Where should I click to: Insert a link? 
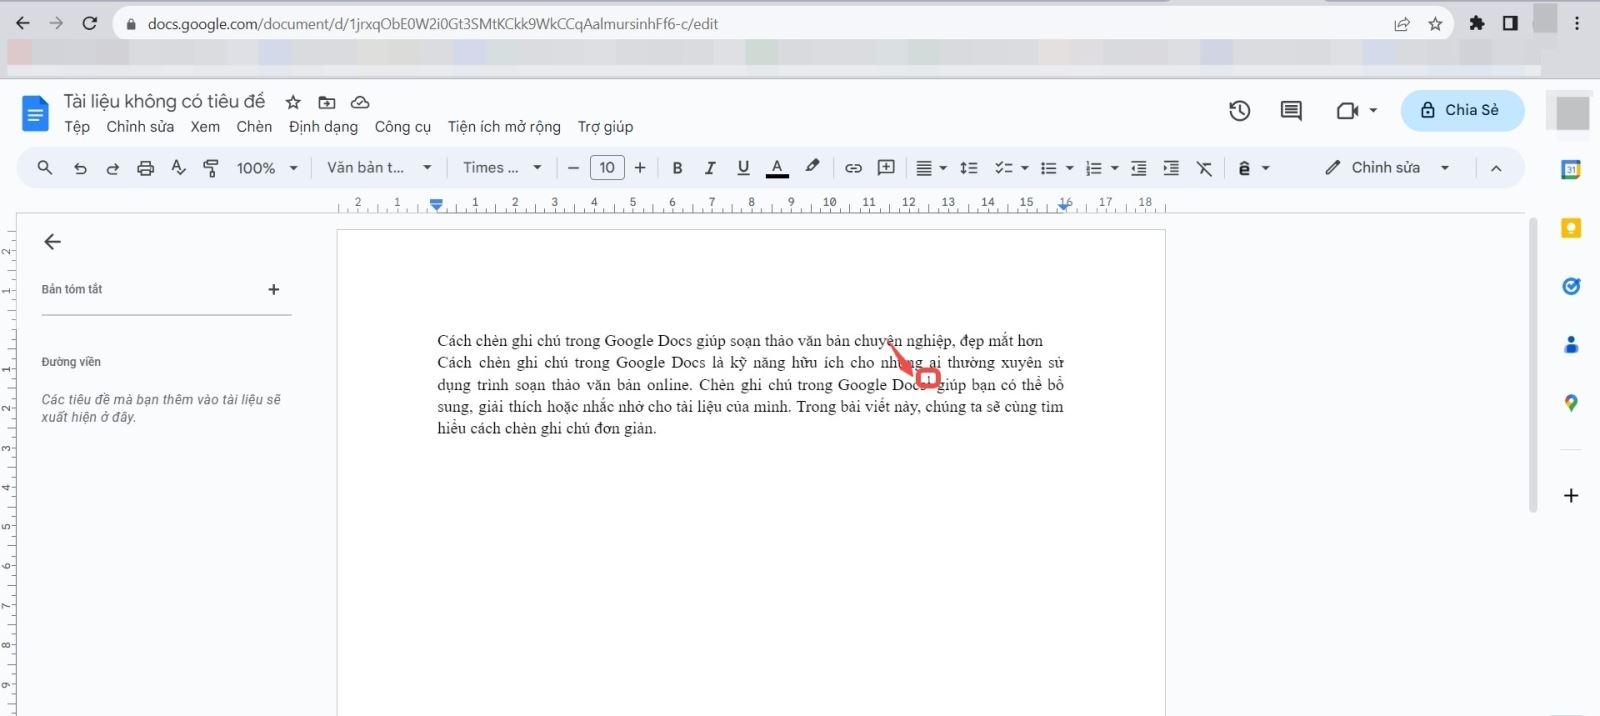coord(853,168)
